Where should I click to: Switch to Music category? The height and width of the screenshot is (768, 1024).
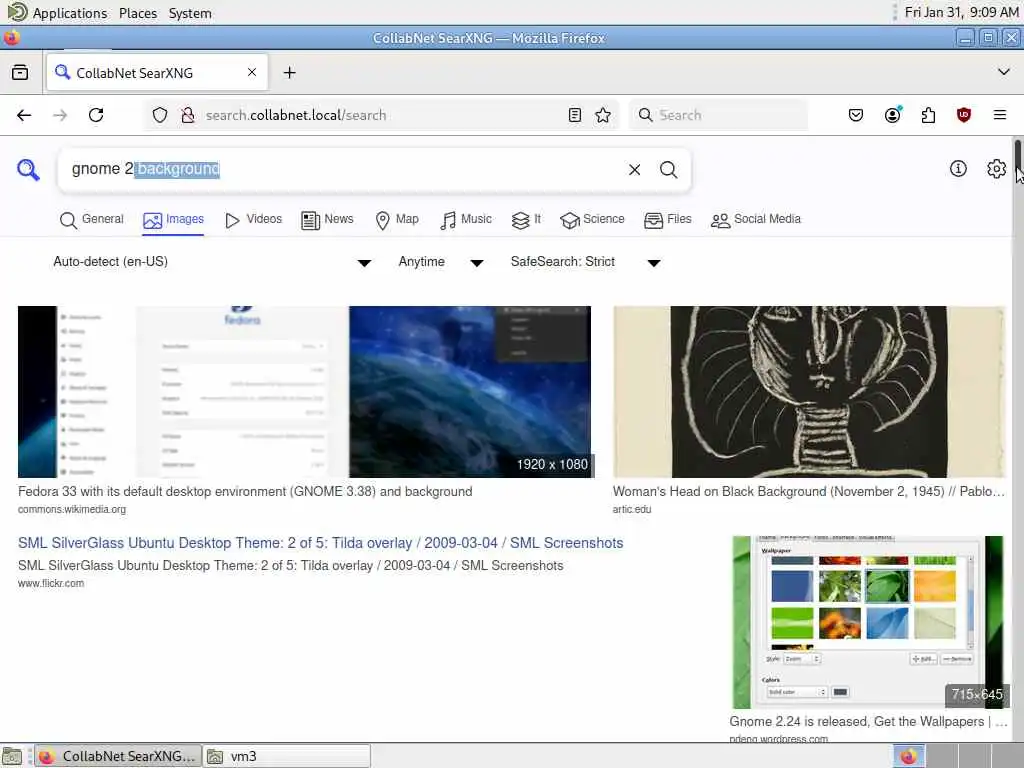[466, 219]
